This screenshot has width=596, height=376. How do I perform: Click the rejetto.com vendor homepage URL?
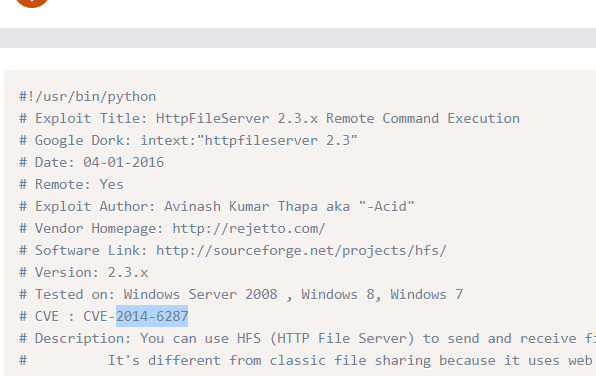(249, 228)
